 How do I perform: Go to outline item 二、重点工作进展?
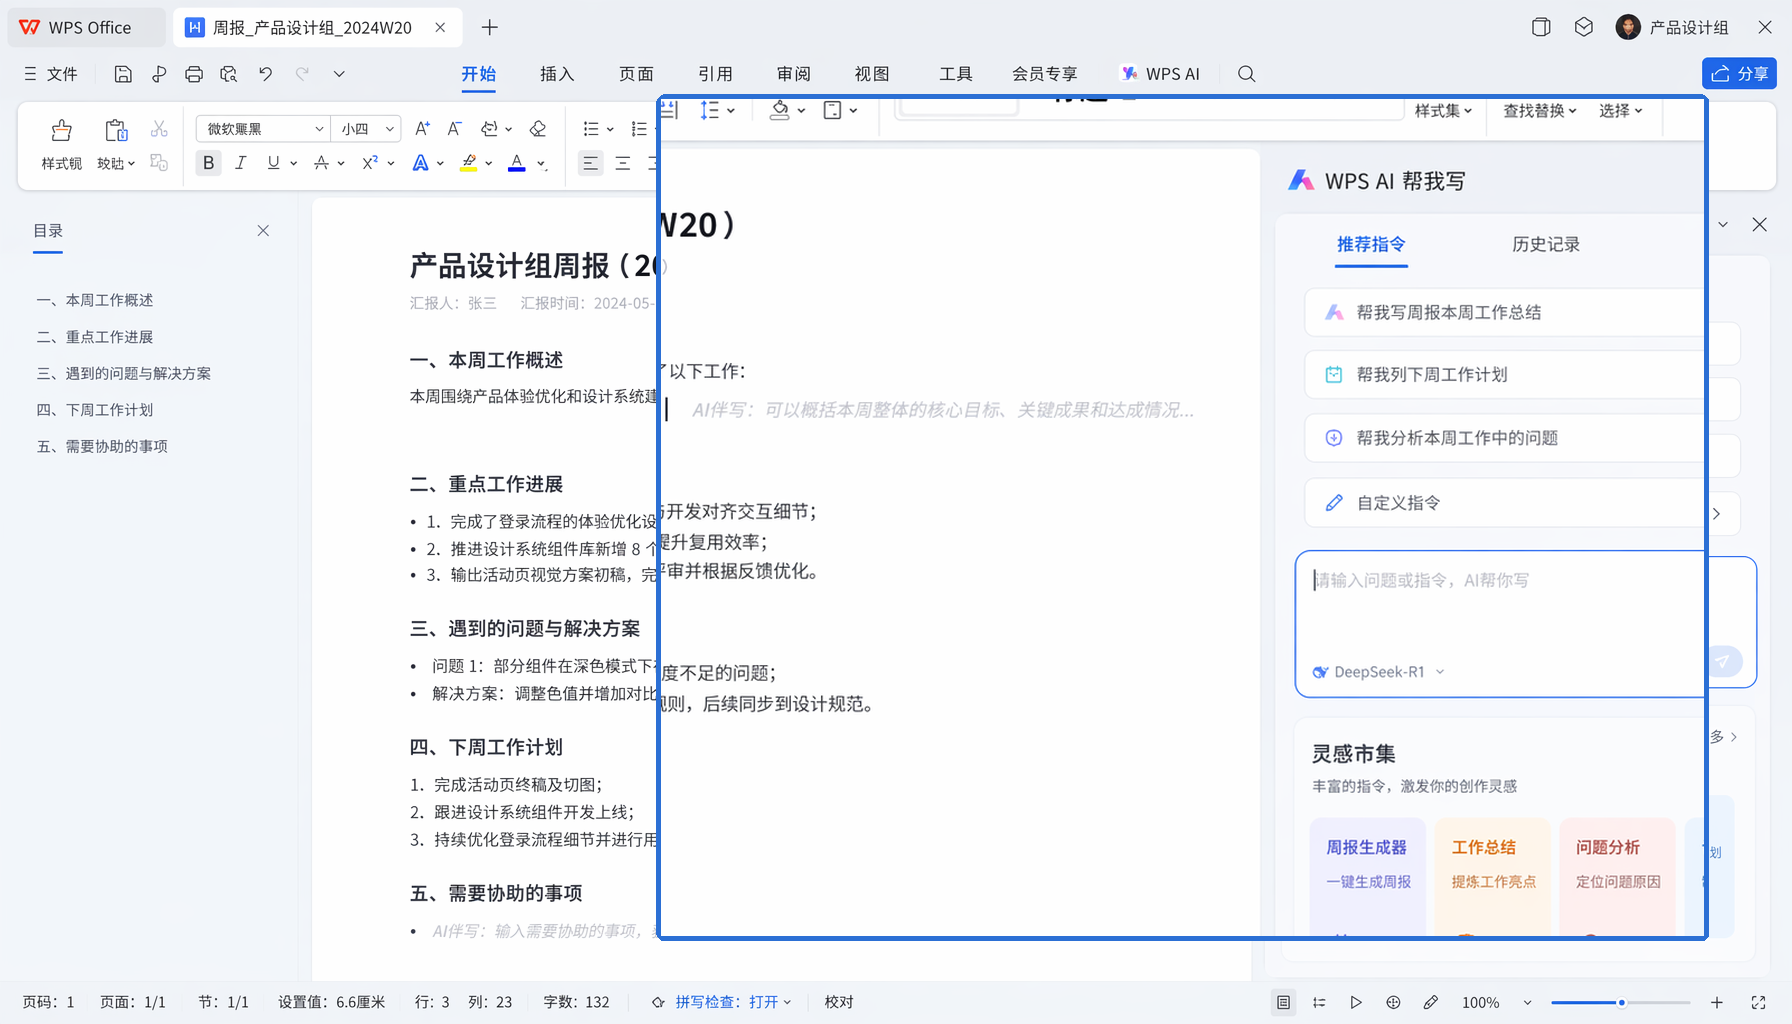[x=95, y=337]
